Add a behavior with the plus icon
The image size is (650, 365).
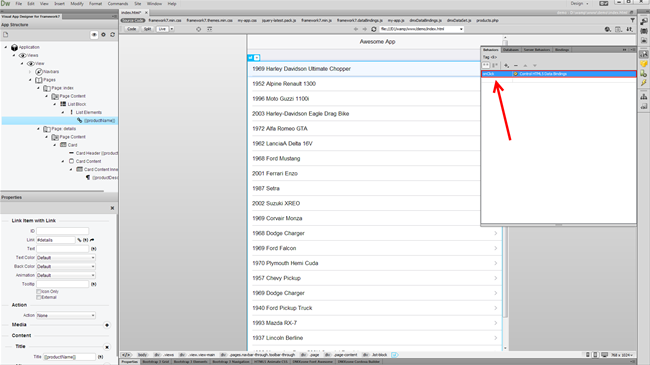click(x=507, y=66)
